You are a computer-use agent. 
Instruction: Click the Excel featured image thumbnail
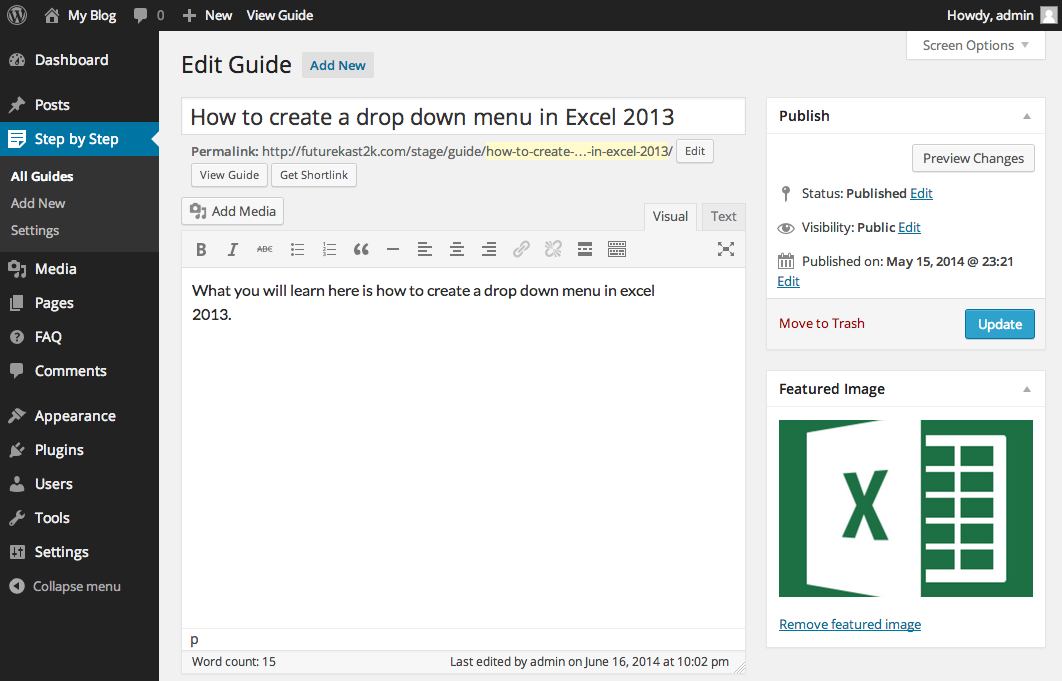[x=906, y=508]
